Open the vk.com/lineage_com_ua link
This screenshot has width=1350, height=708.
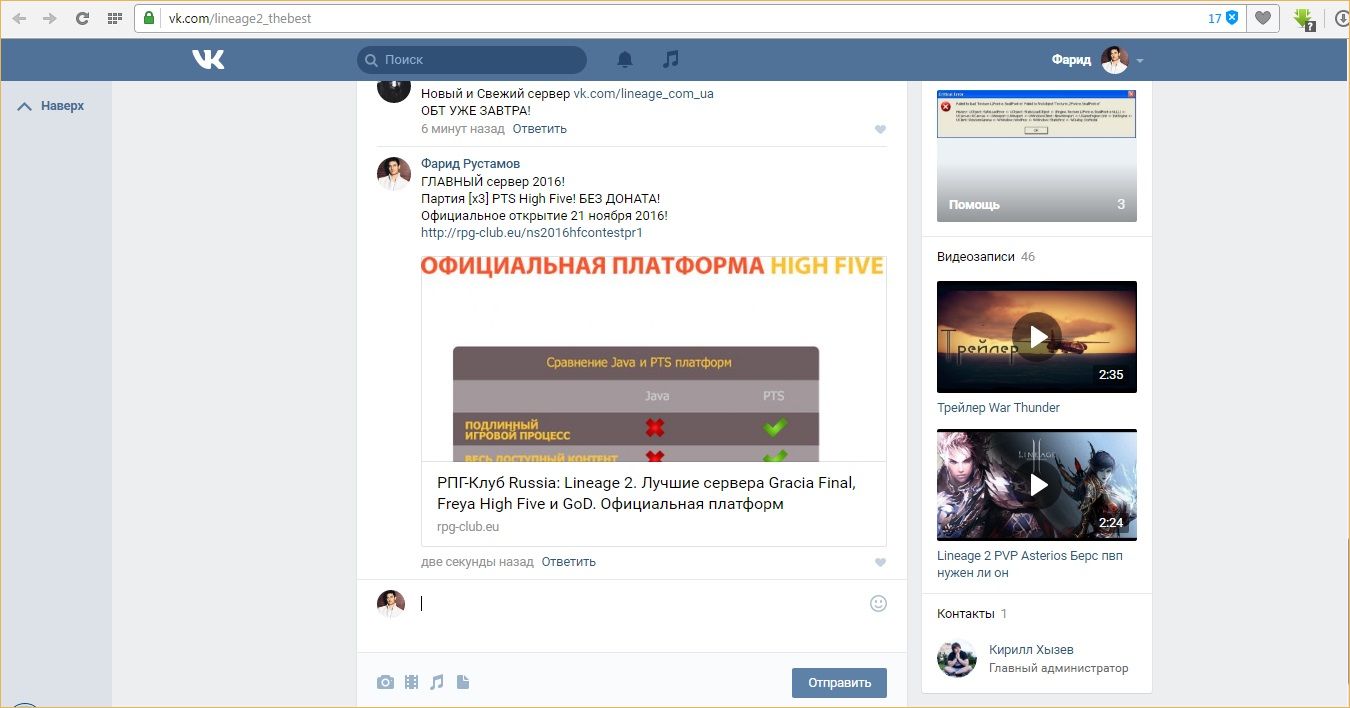click(643, 94)
